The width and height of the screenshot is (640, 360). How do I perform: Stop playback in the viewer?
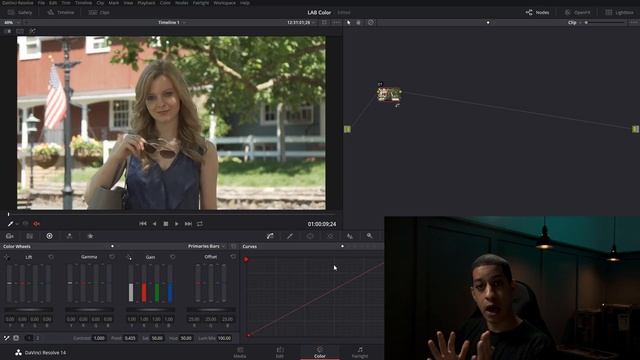coord(166,224)
